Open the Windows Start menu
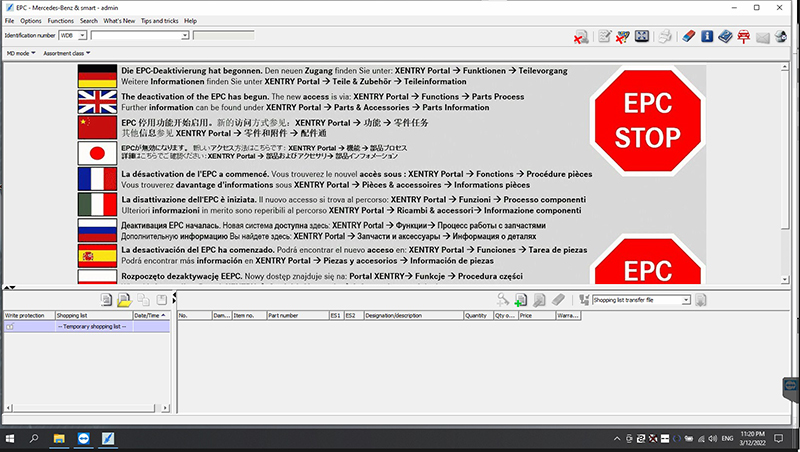Image resolution: width=800 pixels, height=452 pixels. tap(10, 438)
